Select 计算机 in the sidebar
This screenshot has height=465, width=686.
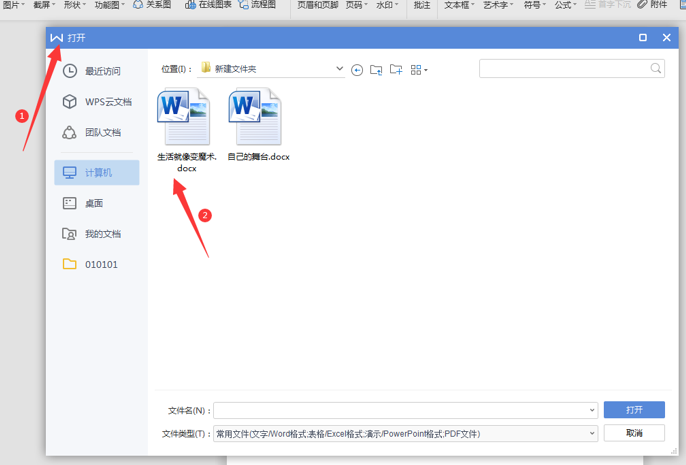97,172
